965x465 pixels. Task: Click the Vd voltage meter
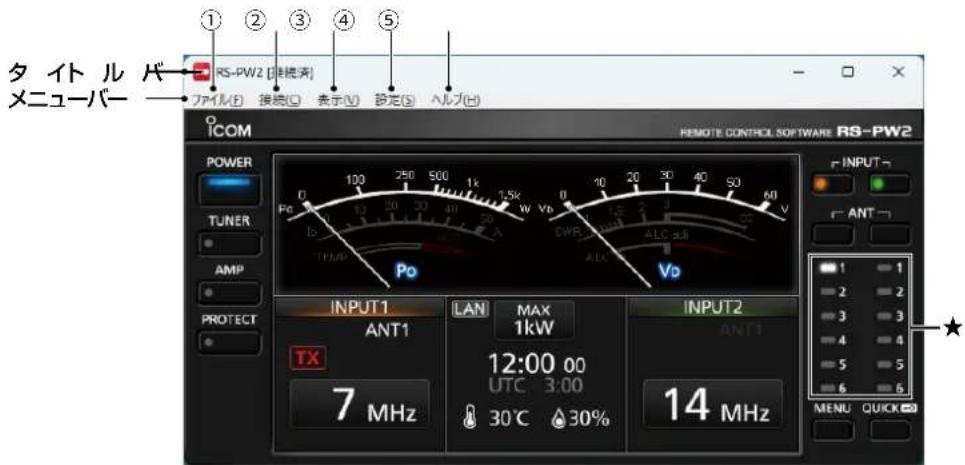pyautogui.click(x=669, y=223)
